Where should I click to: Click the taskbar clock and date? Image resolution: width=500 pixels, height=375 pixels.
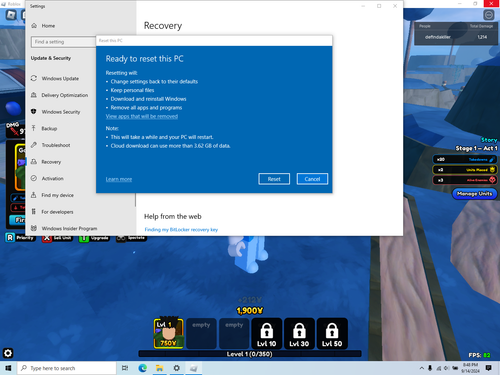470,368
